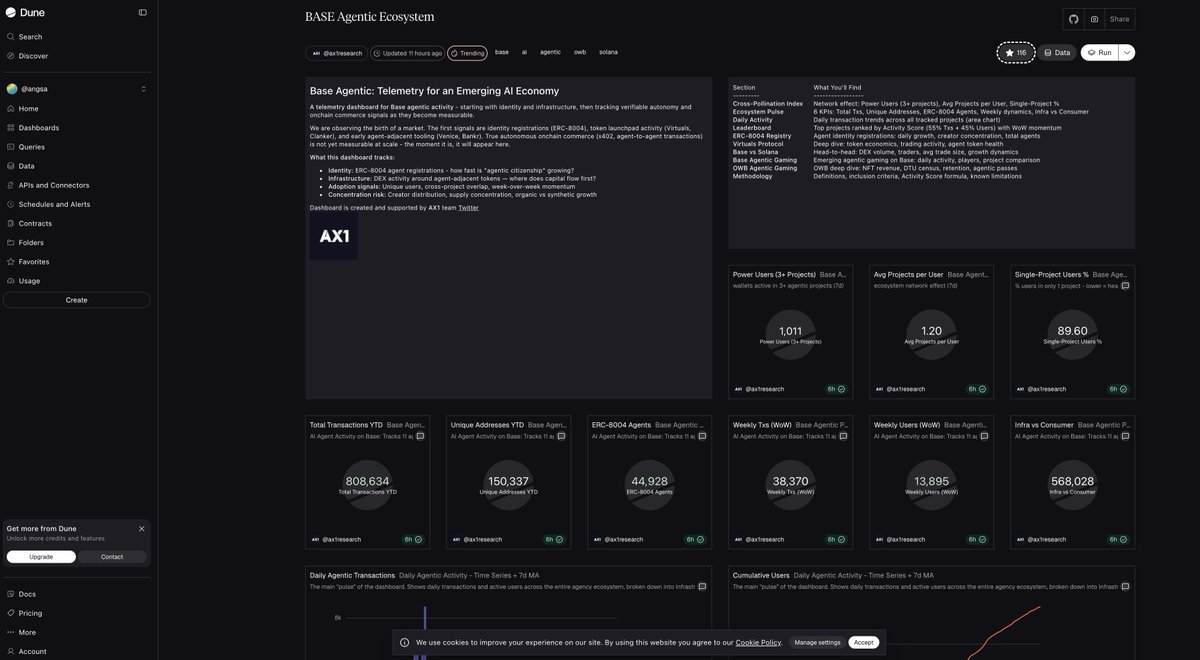The image size is (1200, 660).
Task: Select the 'owb' tag
Action: 580,52
